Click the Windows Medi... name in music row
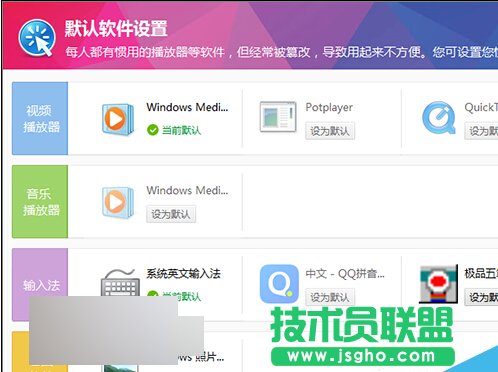The width and height of the screenshot is (498, 372). [187, 190]
